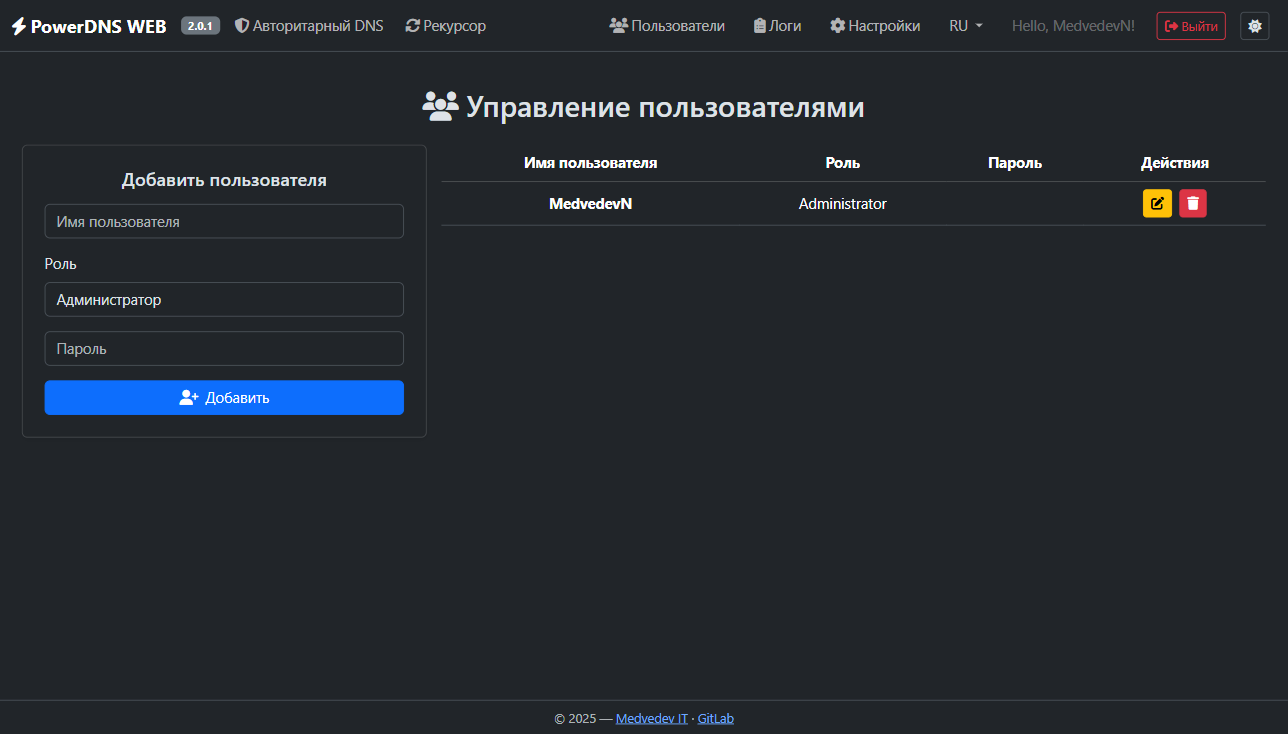The height and width of the screenshot is (734, 1288).
Task: Open the GitLab footer link
Action: tap(715, 718)
